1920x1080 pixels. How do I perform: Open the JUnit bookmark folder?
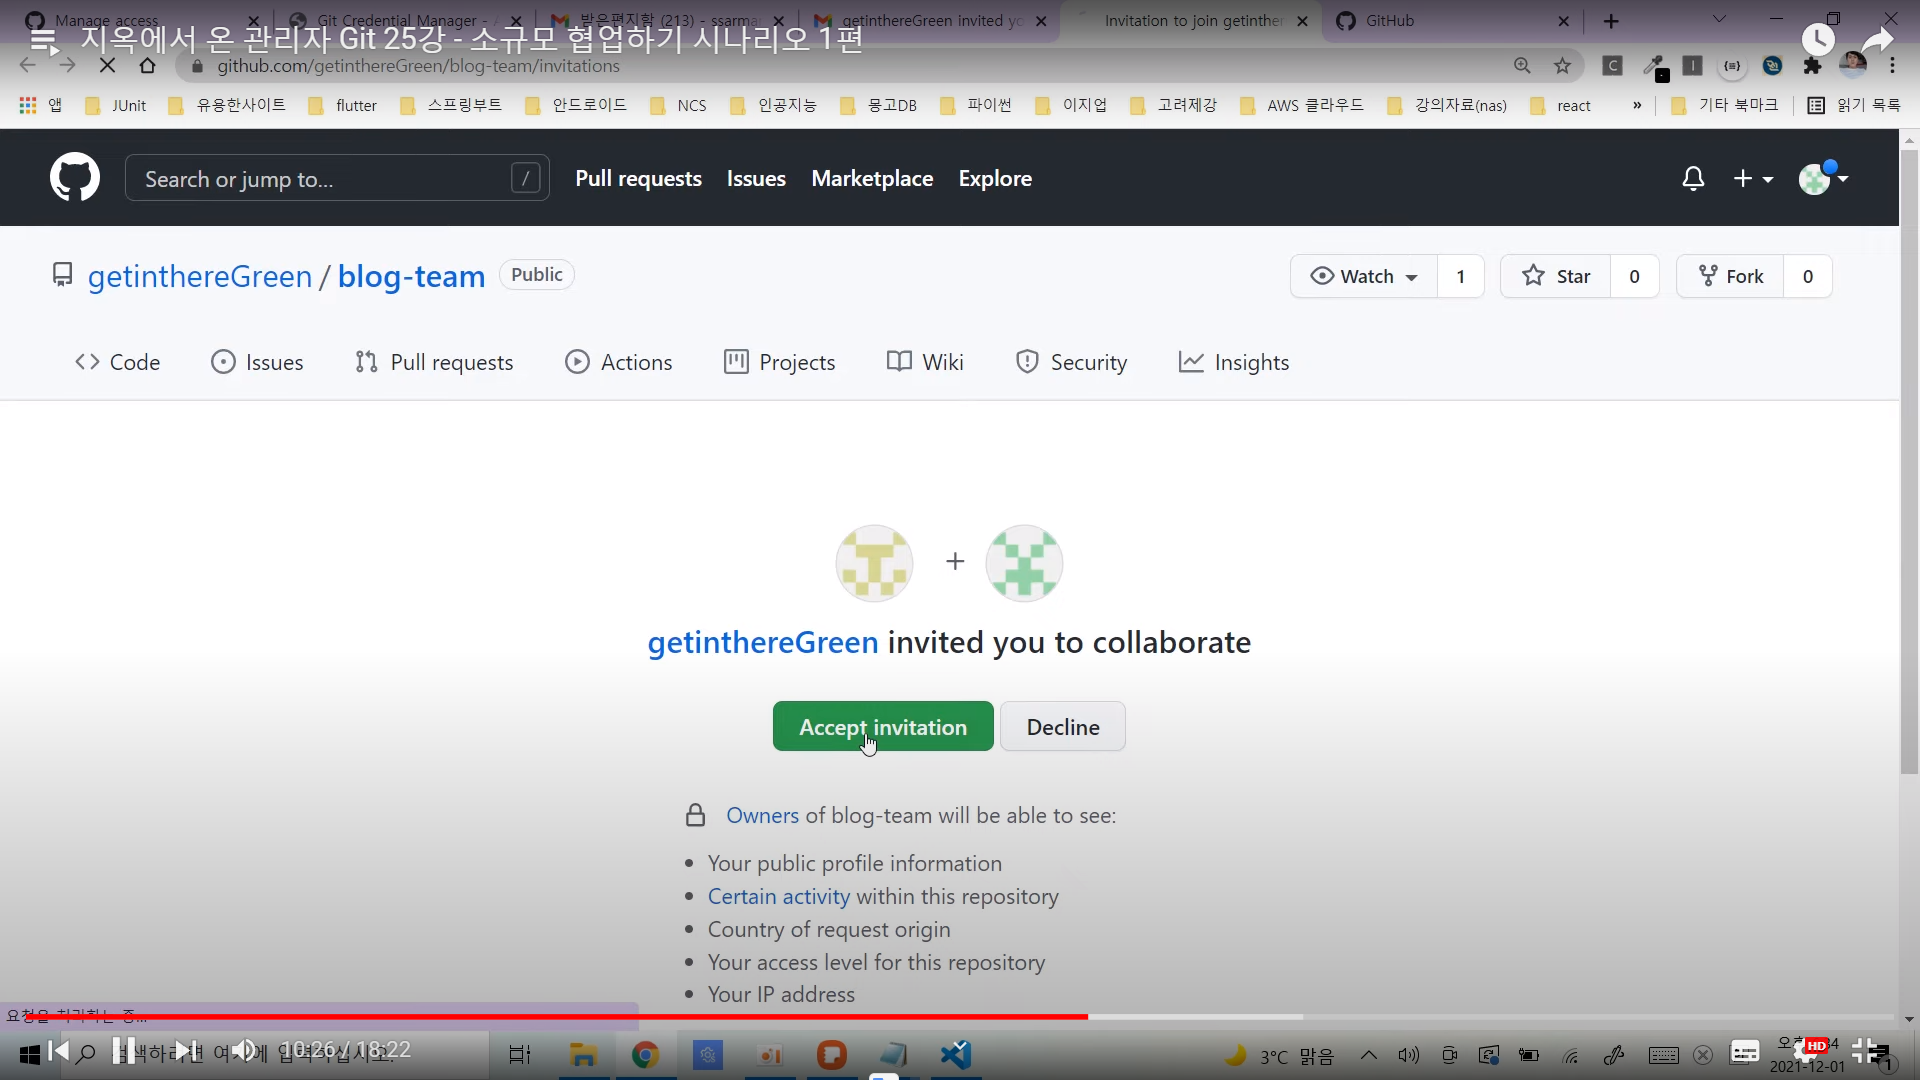click(x=116, y=105)
